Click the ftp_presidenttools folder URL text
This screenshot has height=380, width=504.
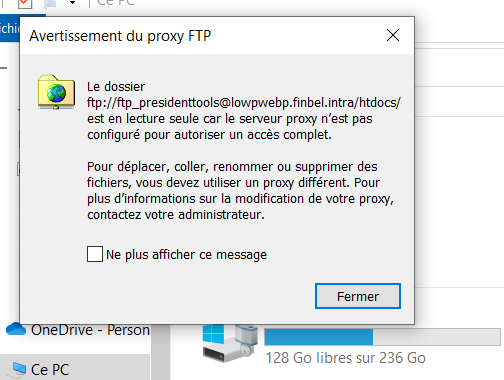(x=244, y=103)
